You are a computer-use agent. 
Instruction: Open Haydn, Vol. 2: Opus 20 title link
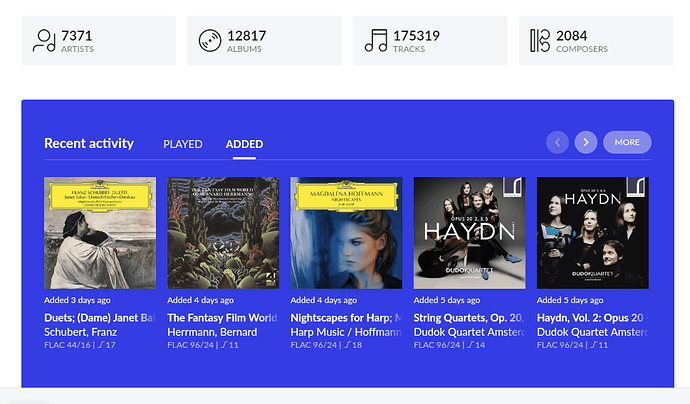(593, 318)
